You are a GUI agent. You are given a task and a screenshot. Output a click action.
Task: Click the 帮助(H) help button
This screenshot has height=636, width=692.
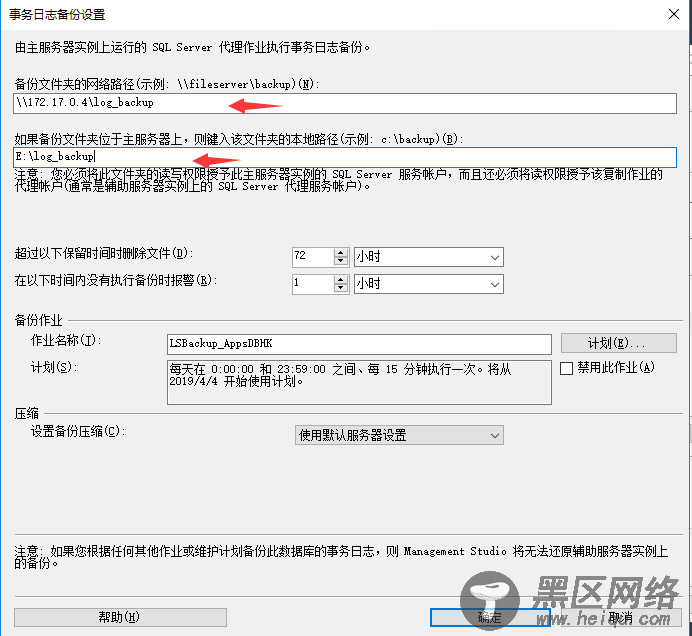click(120, 617)
